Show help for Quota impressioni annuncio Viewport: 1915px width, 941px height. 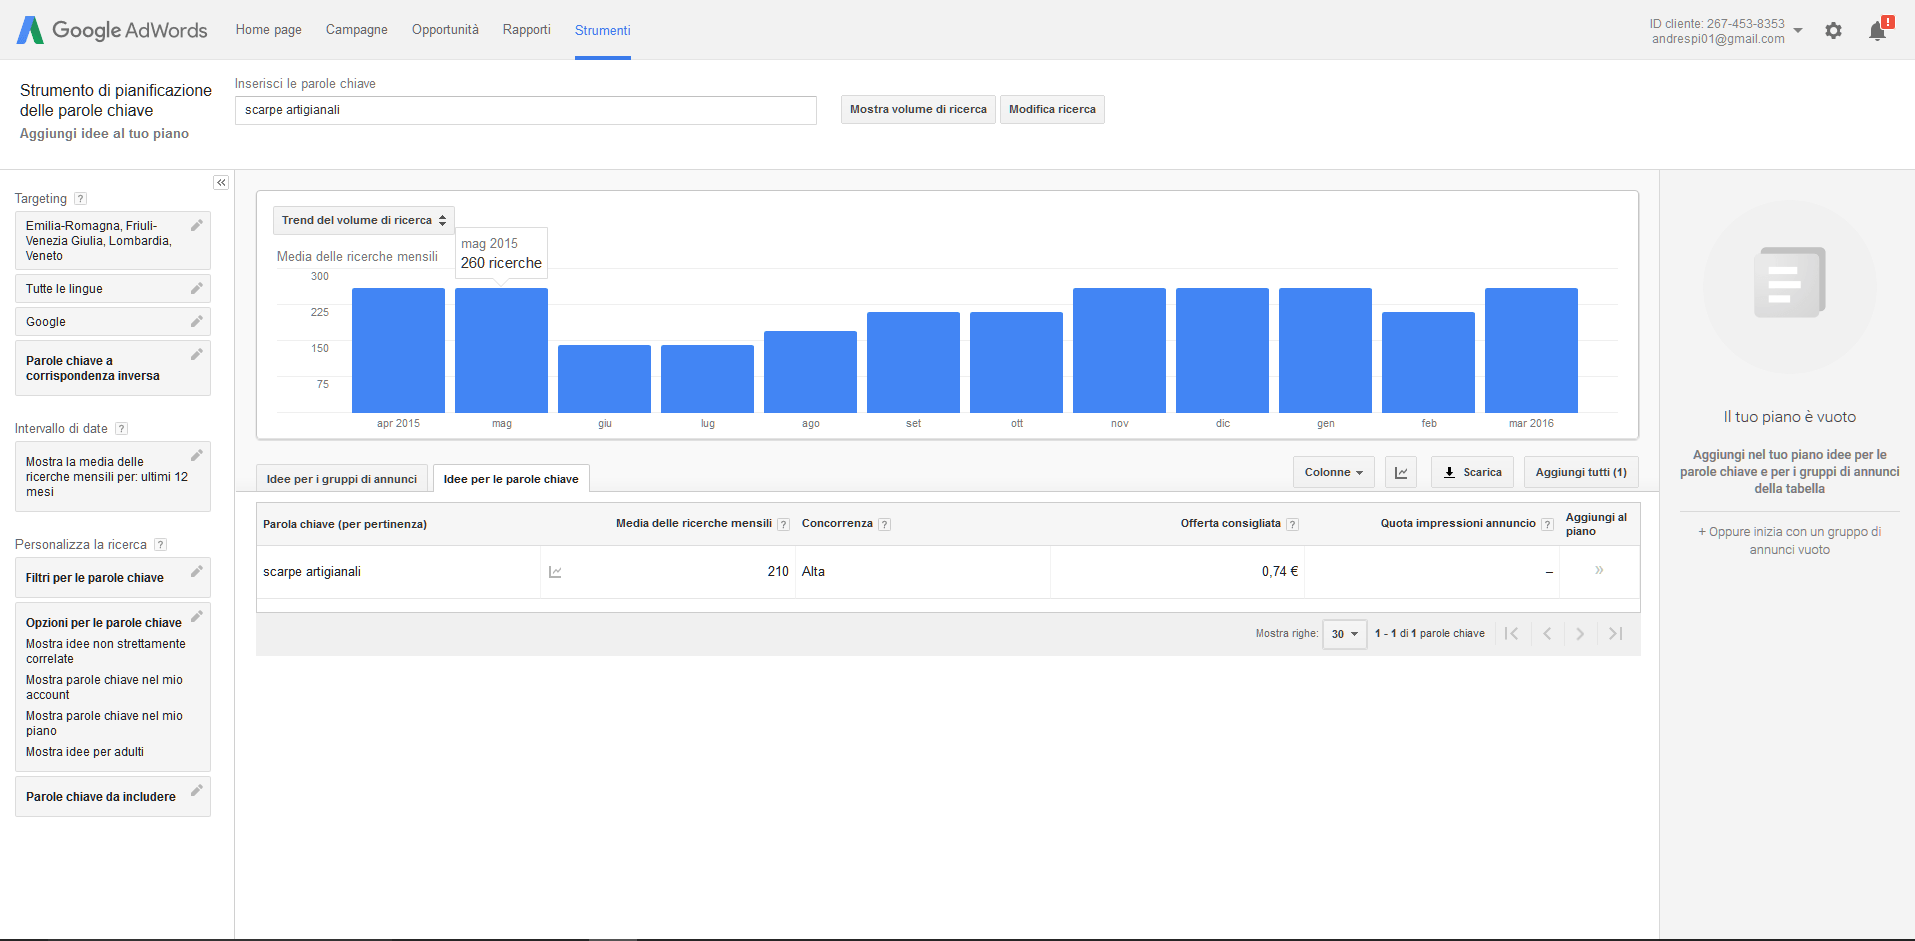pyautogui.click(x=1548, y=524)
